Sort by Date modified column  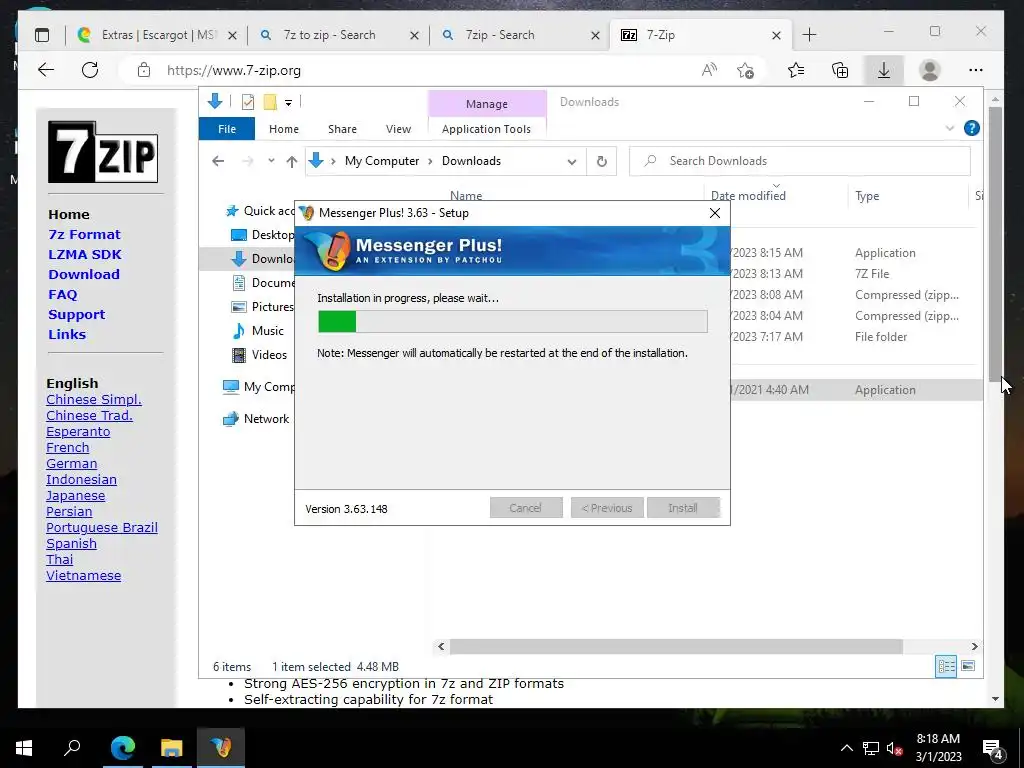click(748, 196)
